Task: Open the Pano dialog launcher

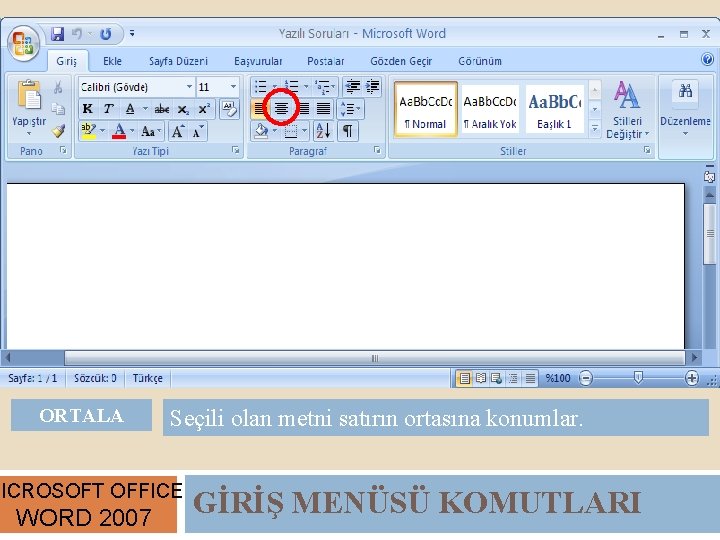Action: click(x=63, y=150)
